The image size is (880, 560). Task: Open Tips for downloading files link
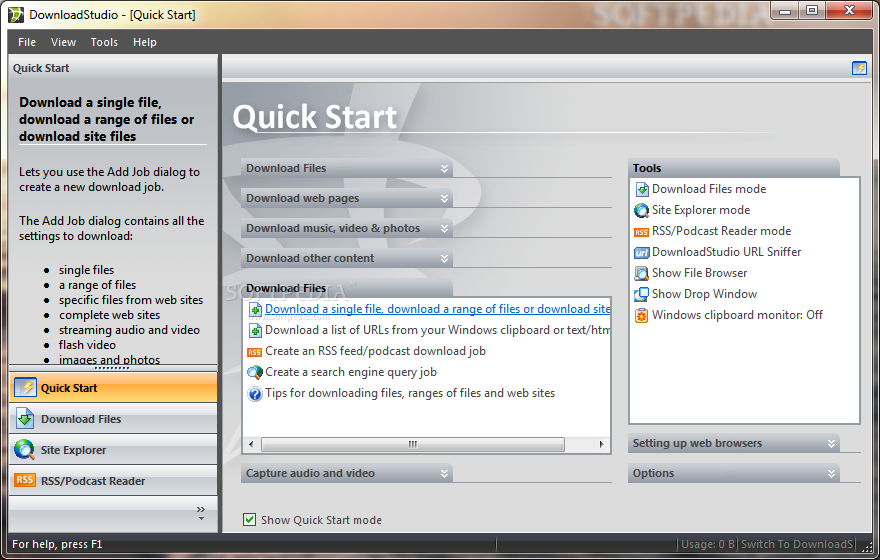click(x=410, y=393)
